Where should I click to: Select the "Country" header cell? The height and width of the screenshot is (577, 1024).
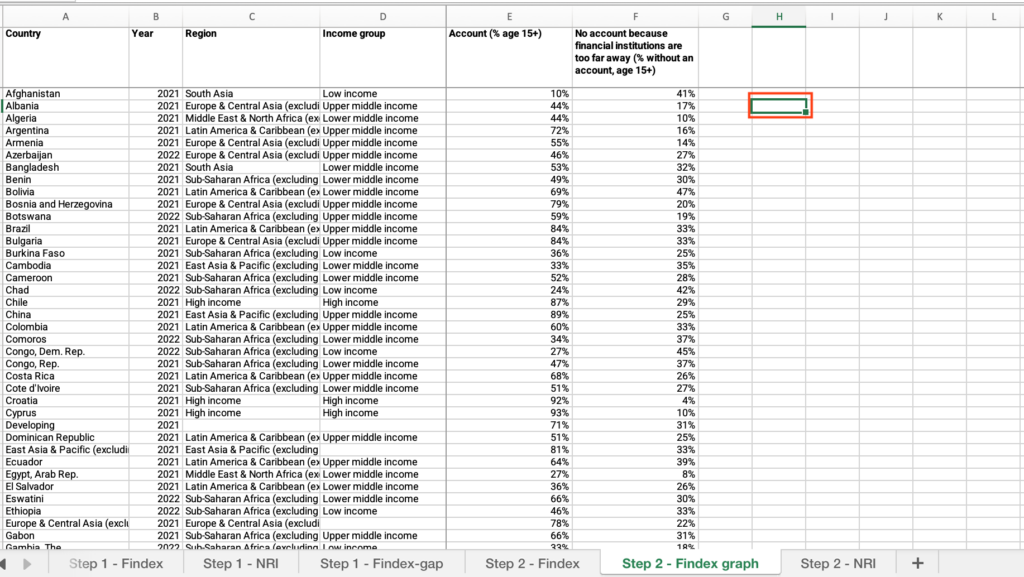pos(65,57)
